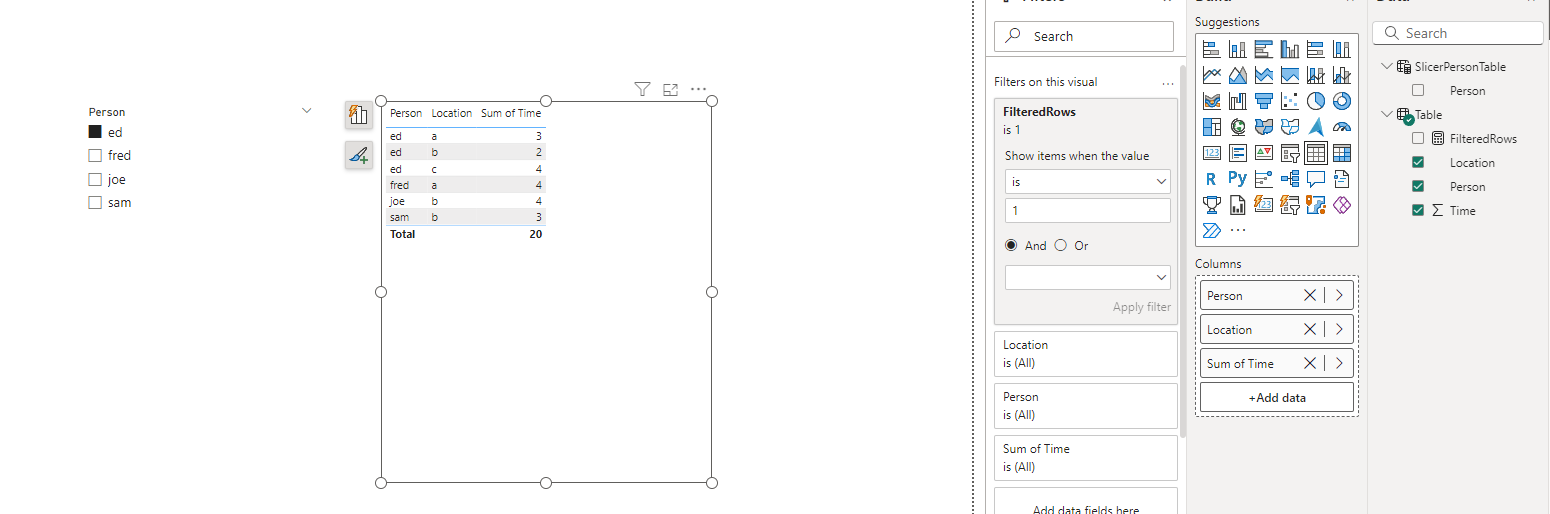Click the Filters pane search box
Image resolution: width=1550 pixels, height=514 pixels.
coord(1084,36)
